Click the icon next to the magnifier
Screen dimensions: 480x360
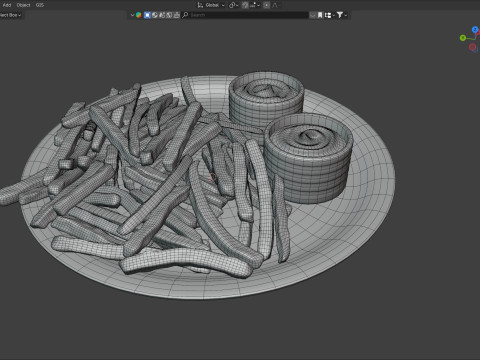[x=177, y=15]
